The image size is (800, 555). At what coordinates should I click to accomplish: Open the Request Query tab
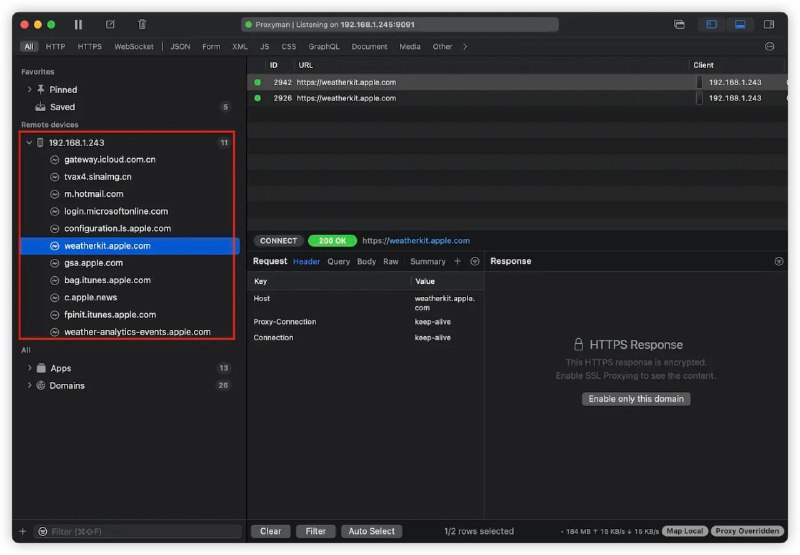pyautogui.click(x=339, y=262)
